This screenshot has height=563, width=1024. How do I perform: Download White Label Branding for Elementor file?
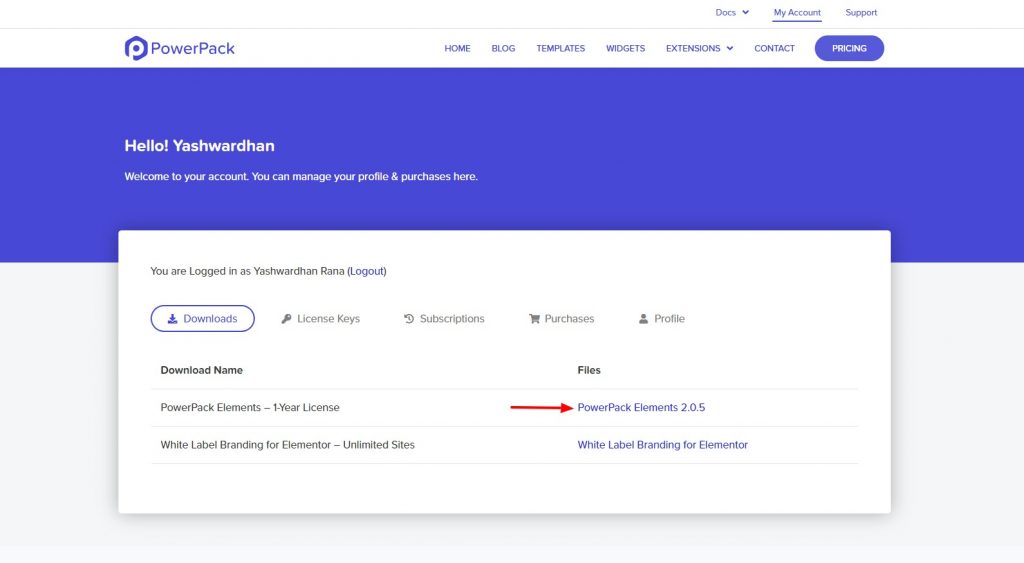[x=662, y=445]
